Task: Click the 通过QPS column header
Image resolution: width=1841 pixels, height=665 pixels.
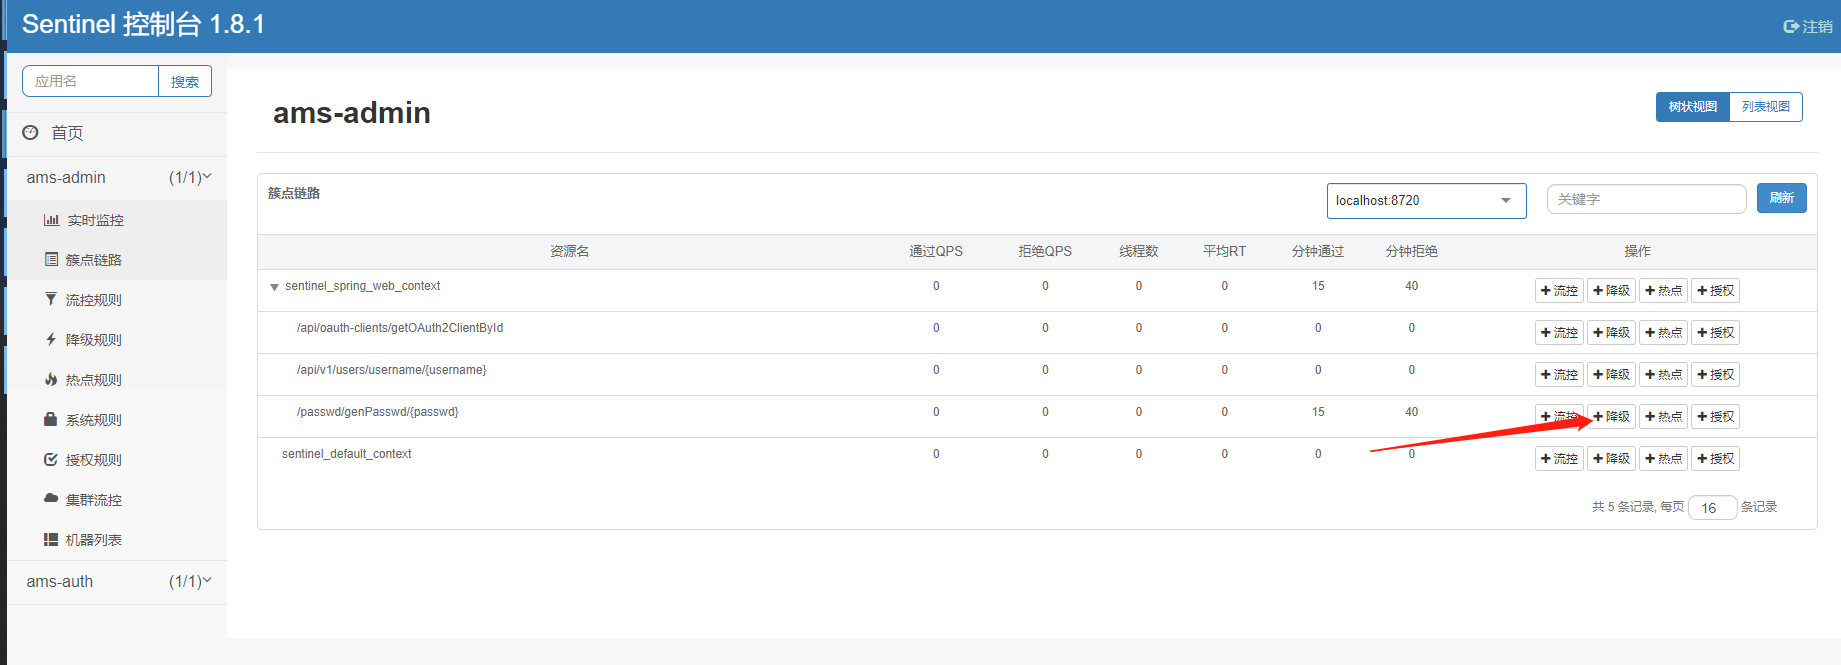Action: [x=935, y=251]
